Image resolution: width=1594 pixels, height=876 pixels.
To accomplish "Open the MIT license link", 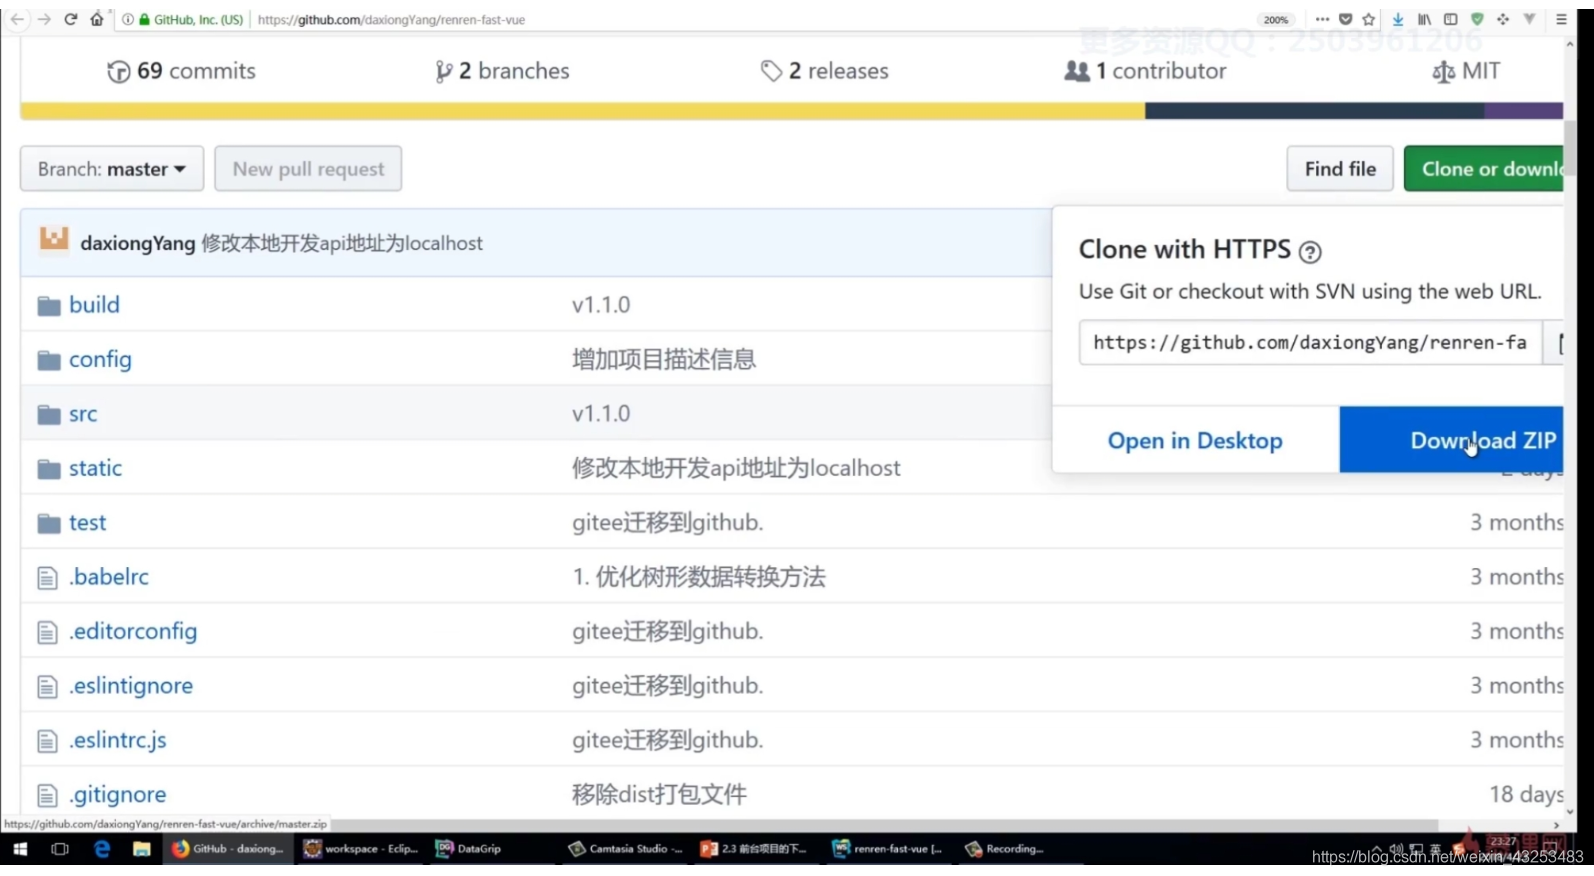I will pyautogui.click(x=1466, y=71).
